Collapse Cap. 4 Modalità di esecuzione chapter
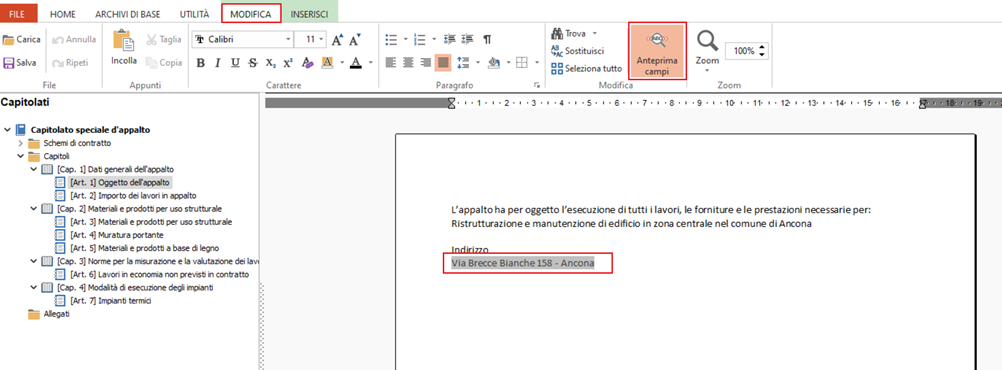Image resolution: width=1002 pixels, height=370 pixels. (34, 288)
